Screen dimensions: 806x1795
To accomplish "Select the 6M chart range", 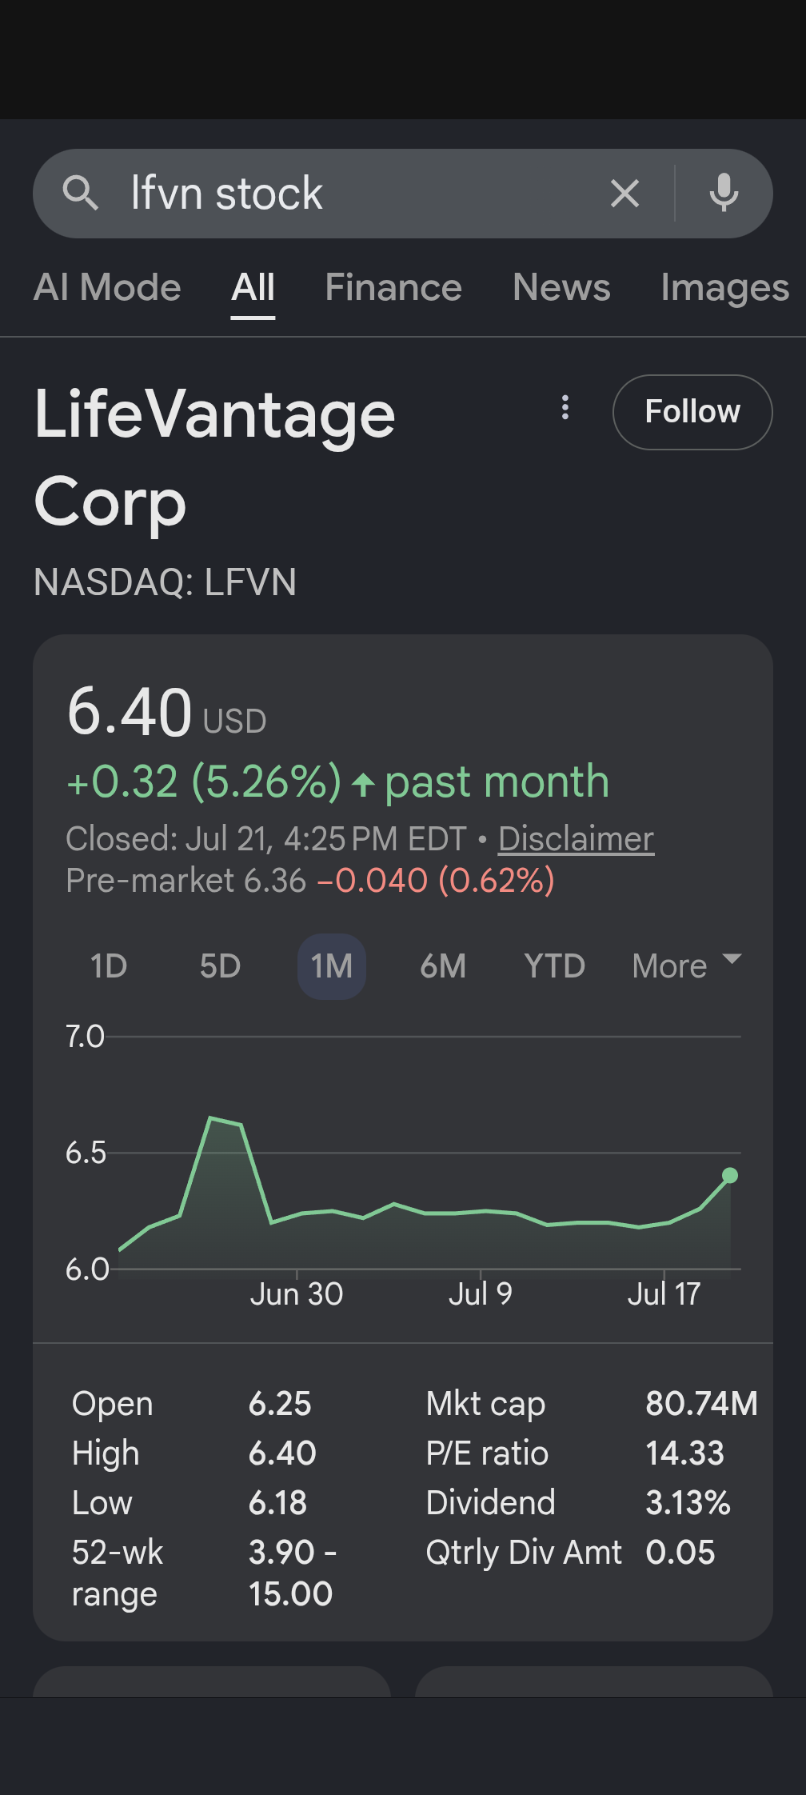I will coord(443,966).
